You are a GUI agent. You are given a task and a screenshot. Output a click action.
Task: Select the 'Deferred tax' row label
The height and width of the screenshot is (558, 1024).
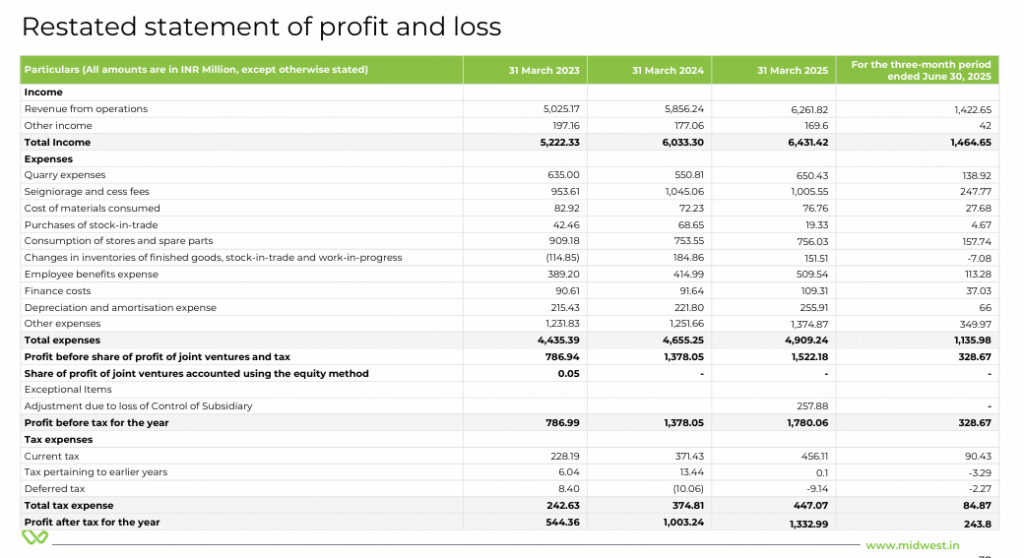tap(53, 489)
